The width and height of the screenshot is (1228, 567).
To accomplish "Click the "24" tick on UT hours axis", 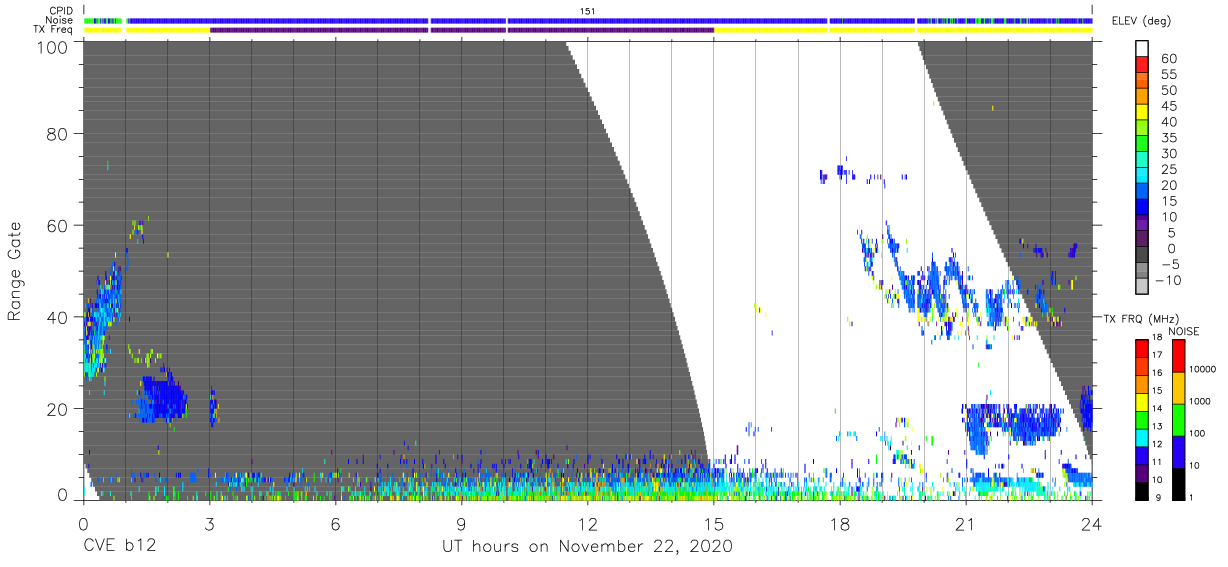I will [x=1092, y=522].
